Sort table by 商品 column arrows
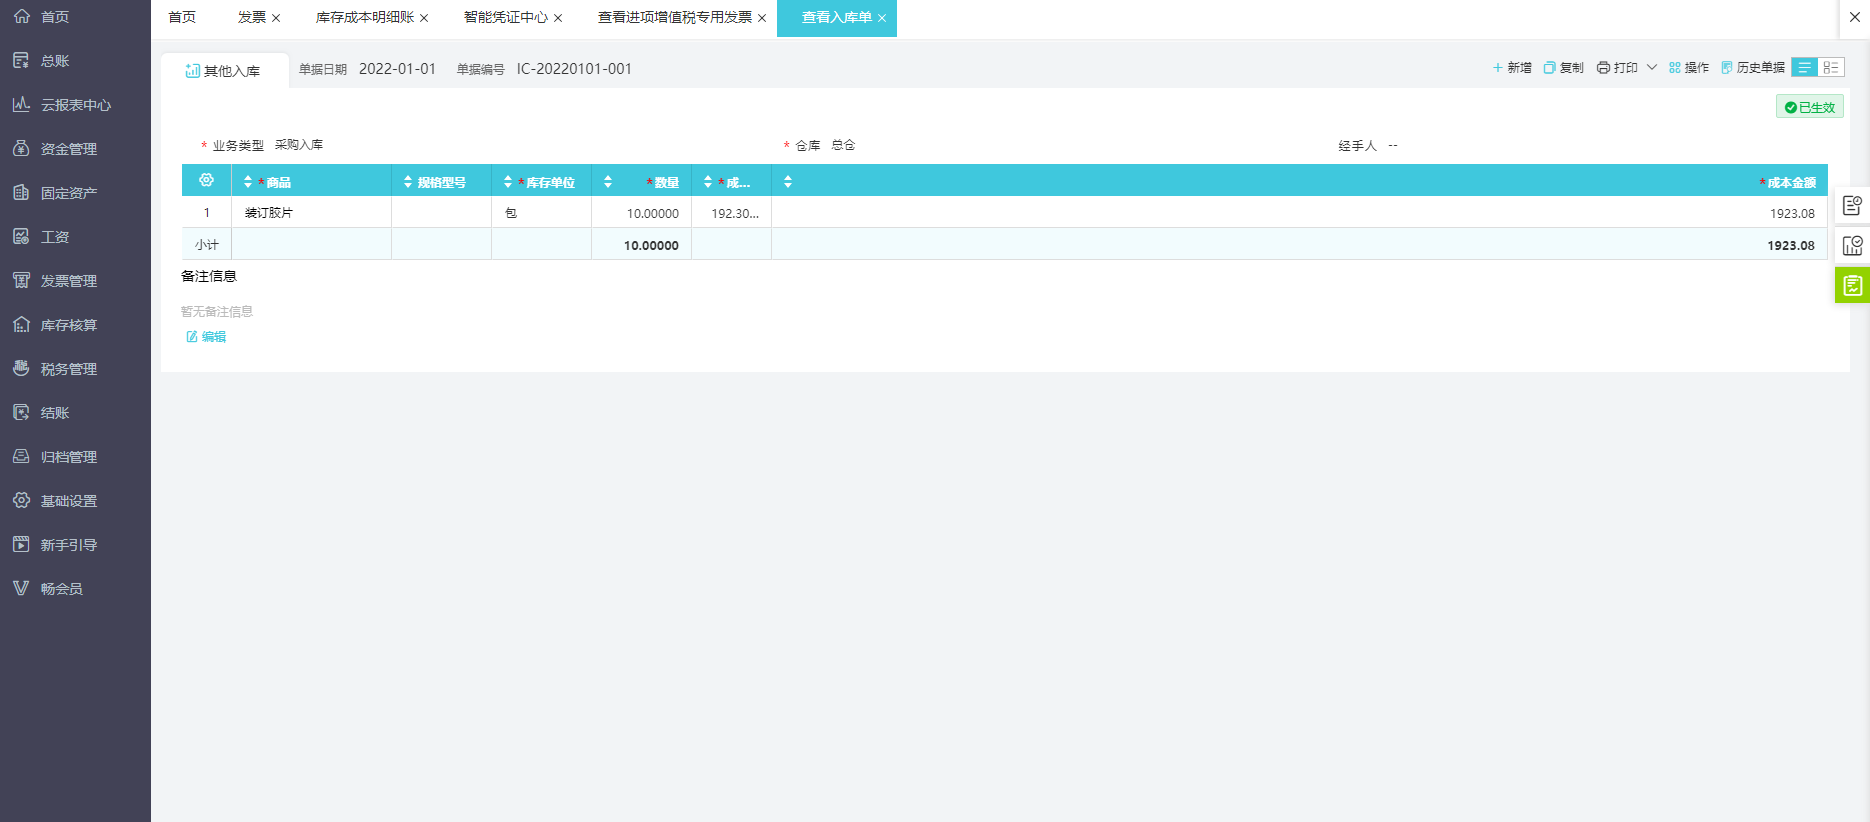The height and width of the screenshot is (822, 1870). coord(248,182)
